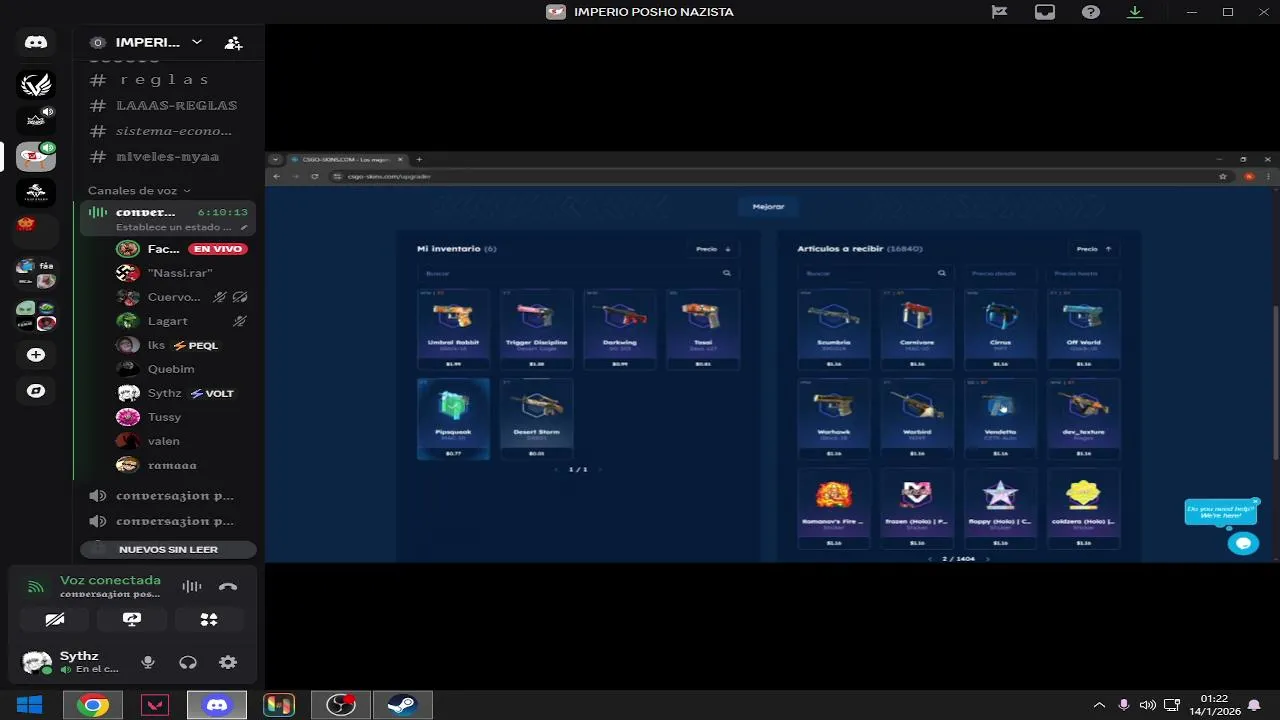The image size is (1280, 720).
Task: Open system volume control in tray
Action: (x=1147, y=705)
